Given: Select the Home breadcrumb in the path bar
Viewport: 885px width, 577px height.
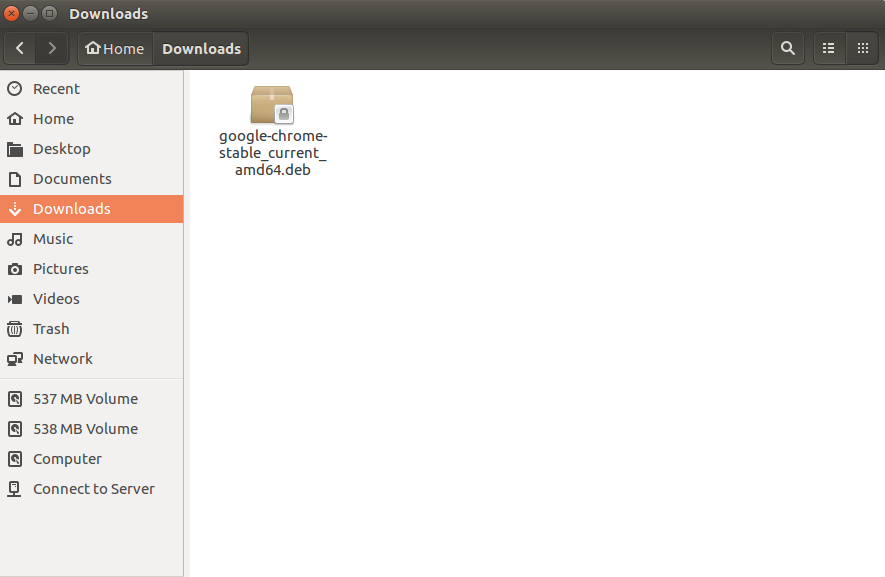Looking at the screenshot, I should point(114,48).
